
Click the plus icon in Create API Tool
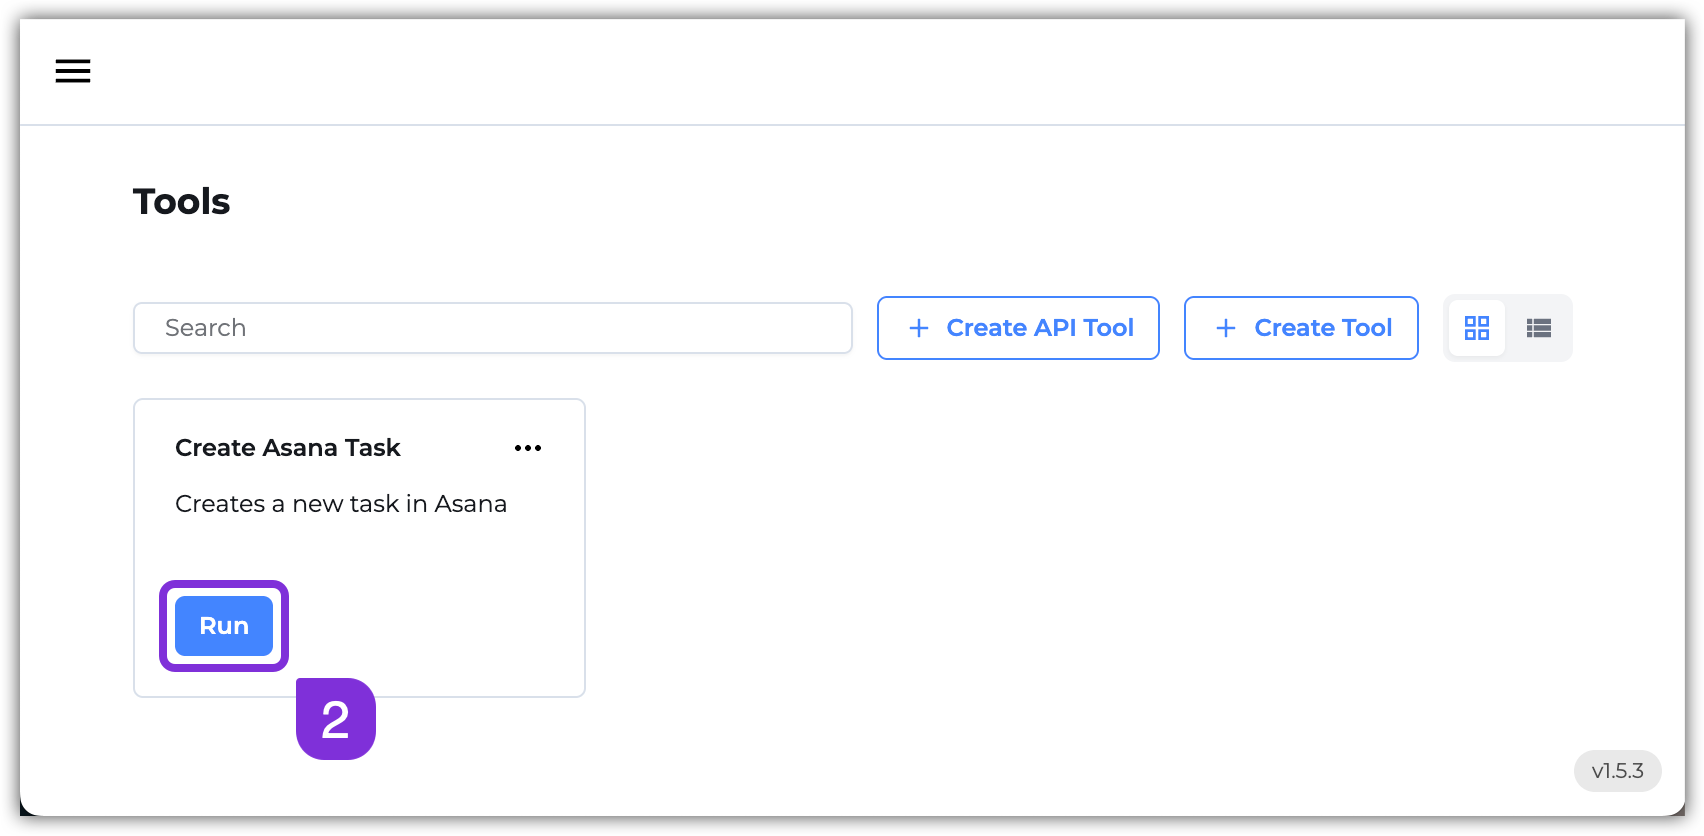(x=918, y=328)
